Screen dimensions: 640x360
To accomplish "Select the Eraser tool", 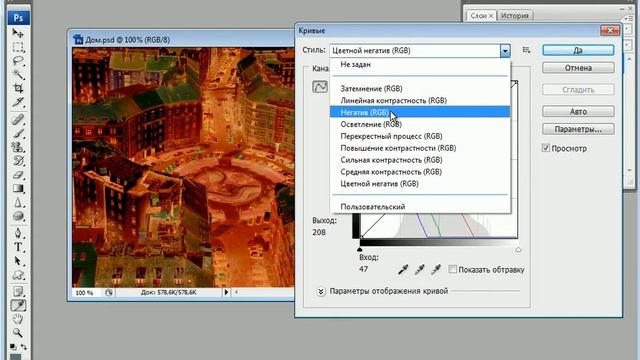I will [x=18, y=175].
